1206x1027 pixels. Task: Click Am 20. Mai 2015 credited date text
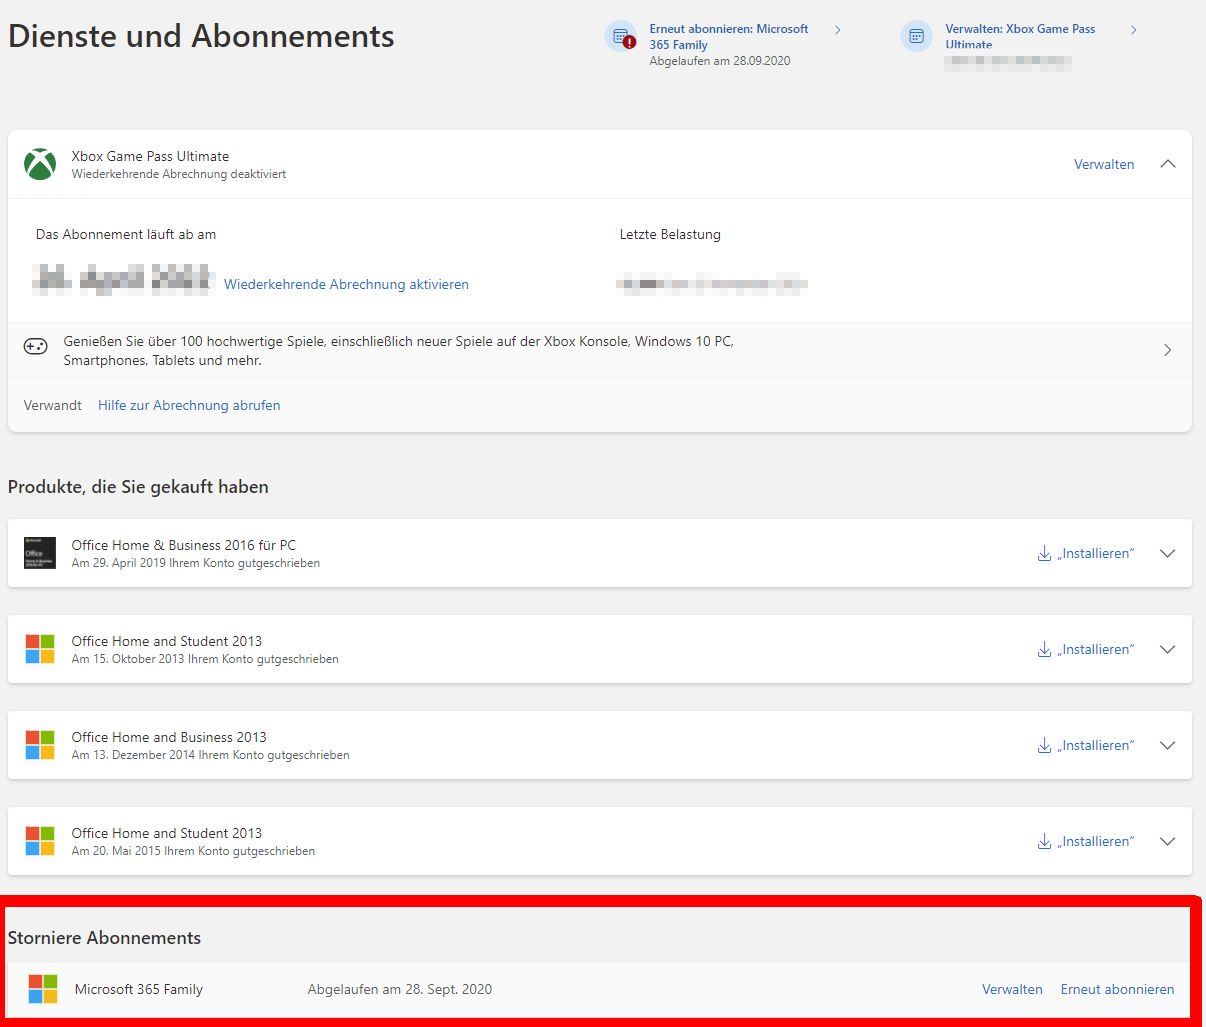(193, 851)
